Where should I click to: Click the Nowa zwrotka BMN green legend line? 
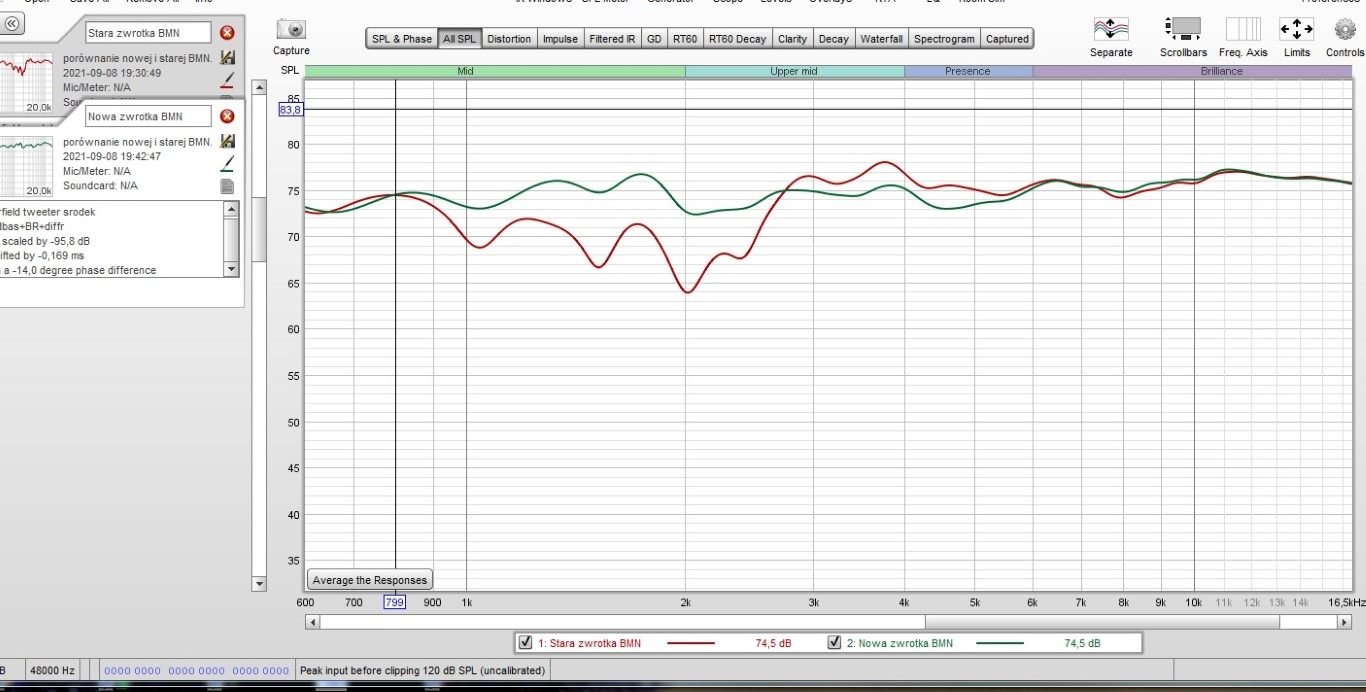pyautogui.click(x=1000, y=643)
